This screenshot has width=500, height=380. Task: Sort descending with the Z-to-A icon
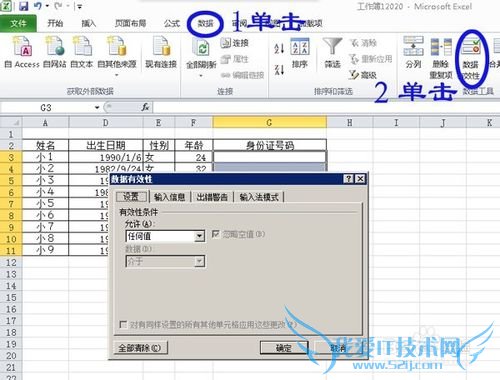coord(279,69)
